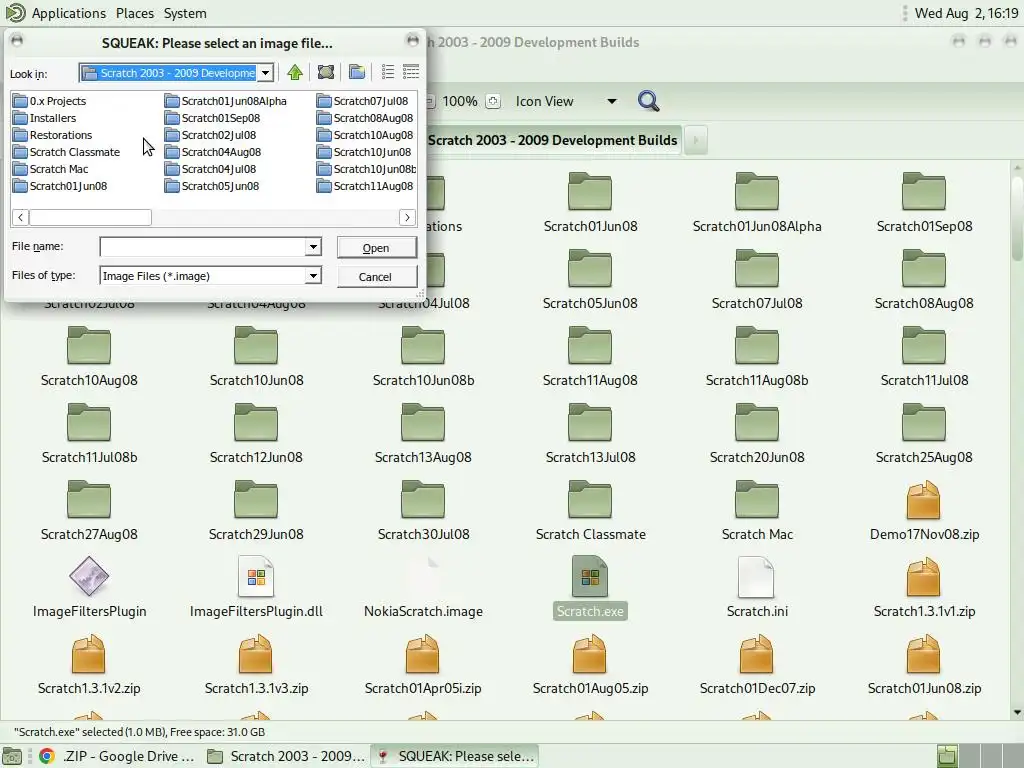Select Scratch07Jul08 in the dialog list
The width and height of the screenshot is (1024, 768).
(x=363, y=101)
